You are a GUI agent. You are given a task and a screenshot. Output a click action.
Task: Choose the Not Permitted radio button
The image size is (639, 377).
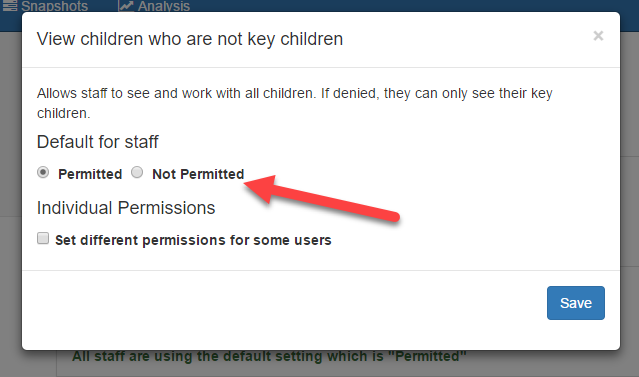pos(137,172)
